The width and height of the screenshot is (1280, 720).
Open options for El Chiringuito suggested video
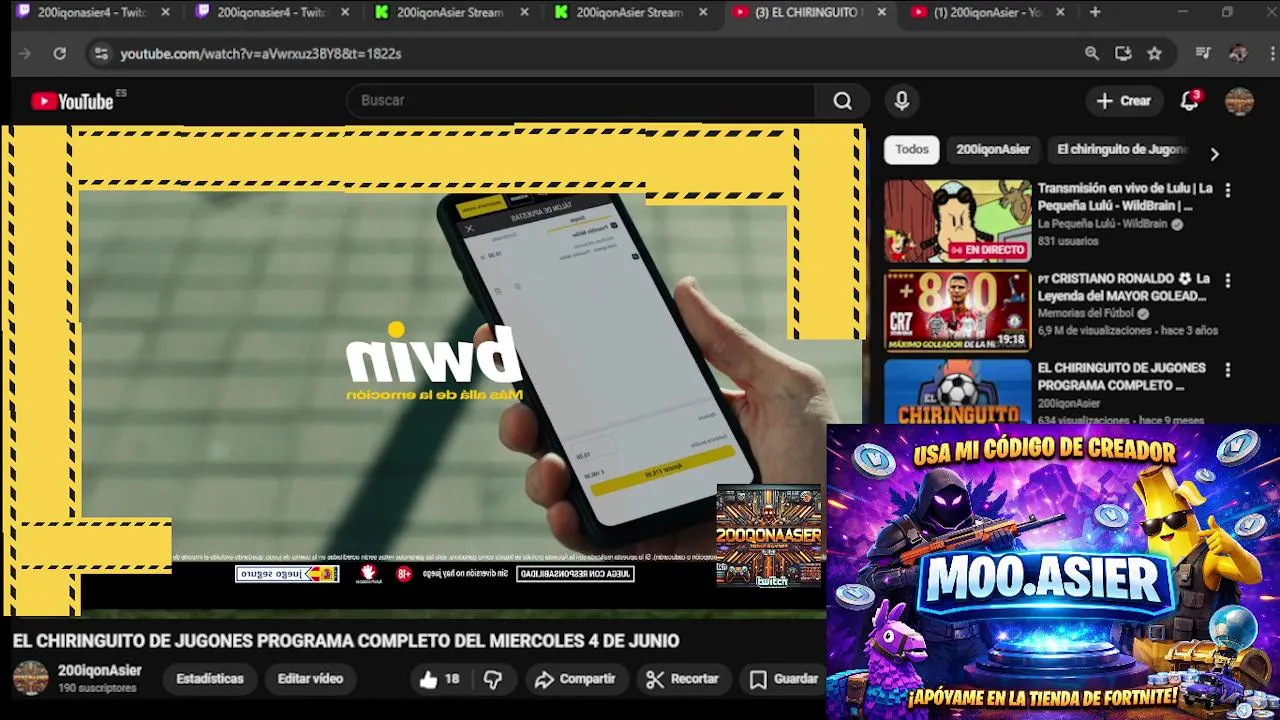tap(1228, 370)
